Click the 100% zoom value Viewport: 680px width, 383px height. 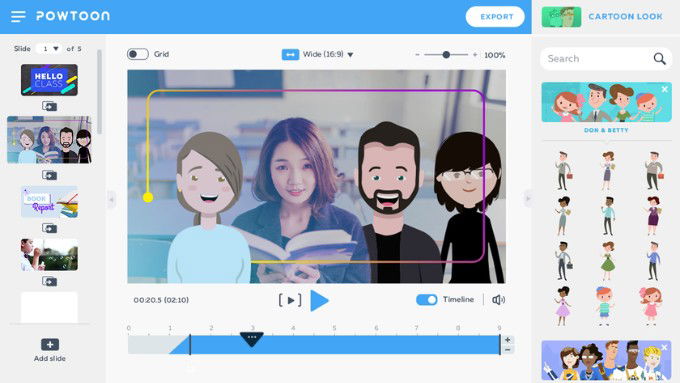tap(495, 55)
